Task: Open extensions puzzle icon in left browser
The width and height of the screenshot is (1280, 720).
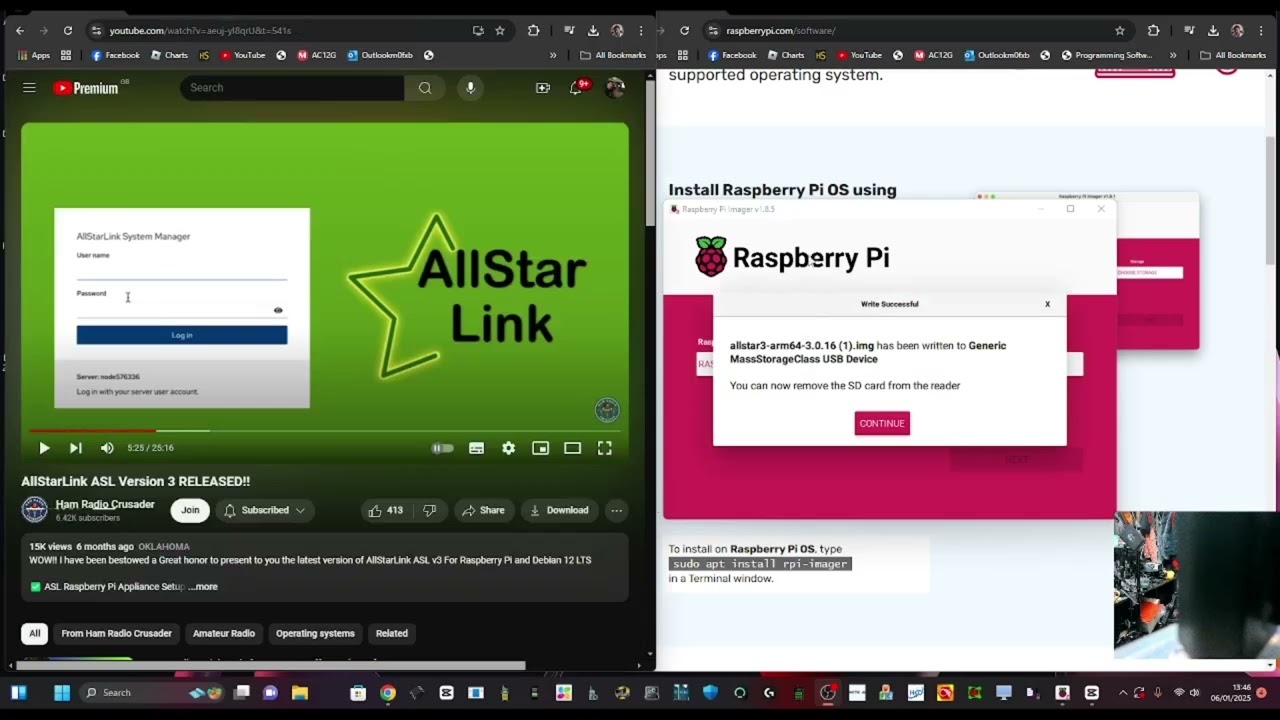Action: (x=533, y=31)
